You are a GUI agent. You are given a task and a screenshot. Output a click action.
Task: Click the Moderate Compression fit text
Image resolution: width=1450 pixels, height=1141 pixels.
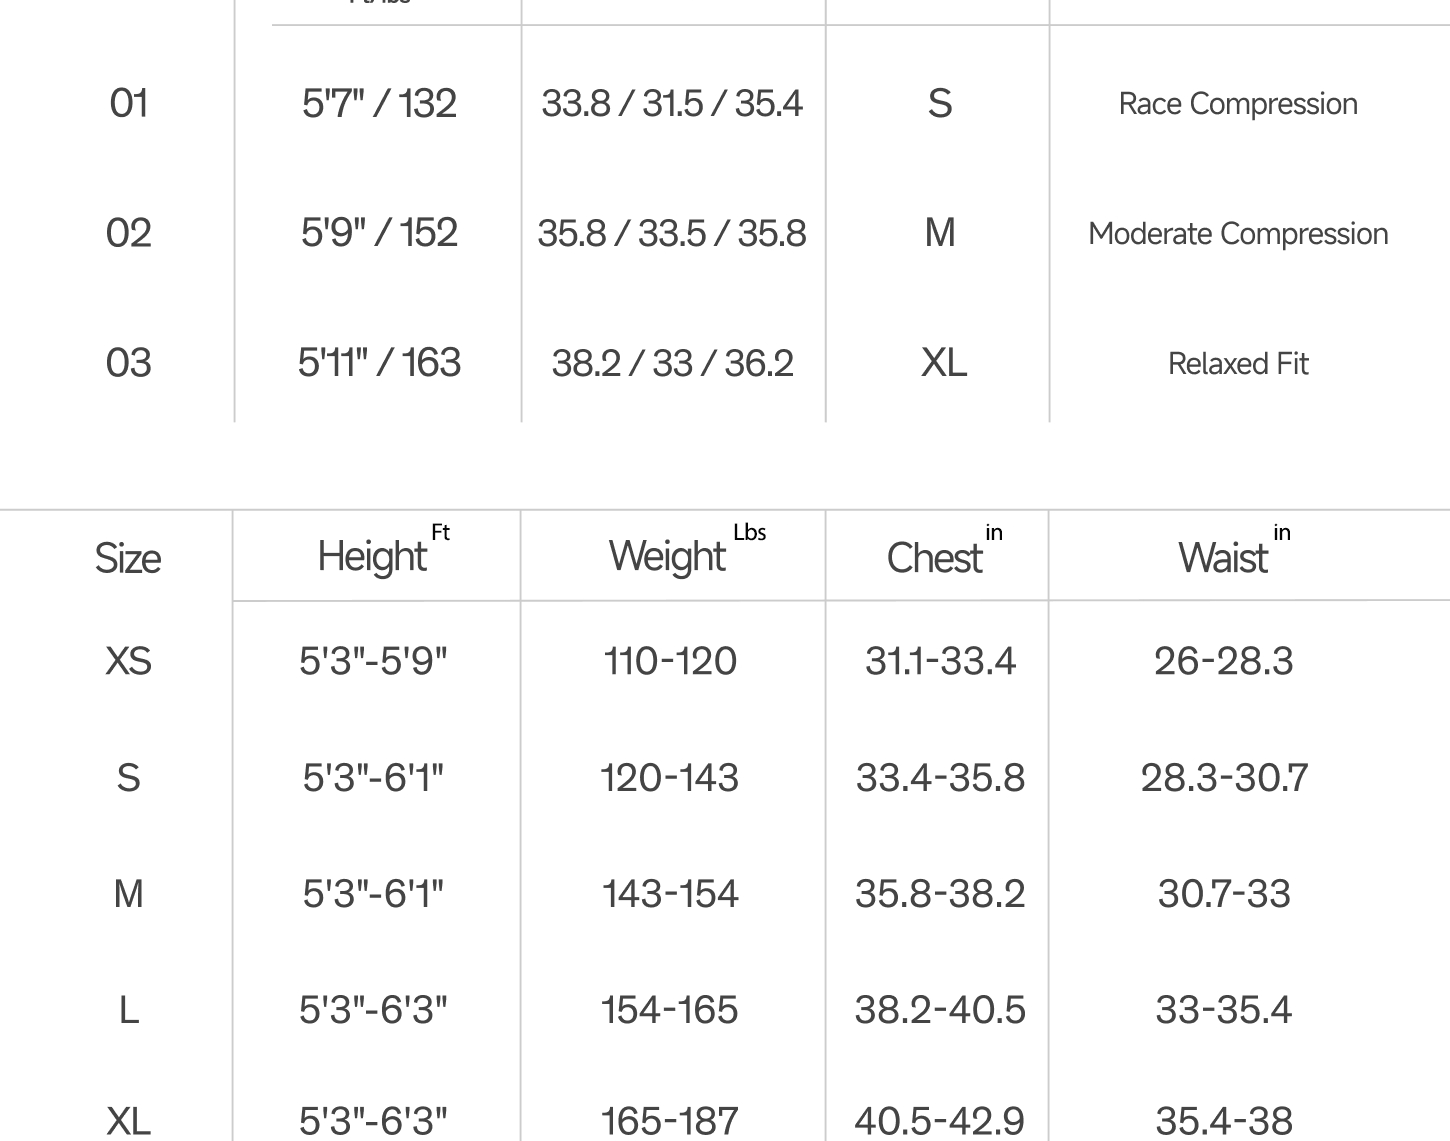pyautogui.click(x=1238, y=234)
